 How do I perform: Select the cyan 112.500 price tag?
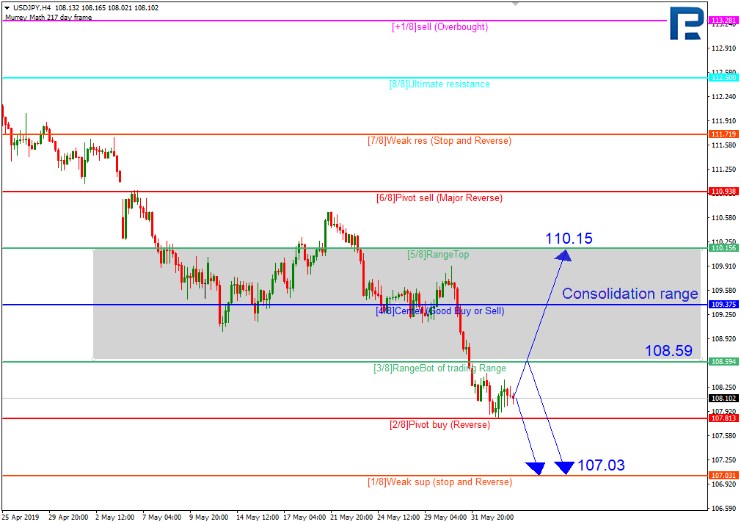pyautogui.click(x=721, y=77)
